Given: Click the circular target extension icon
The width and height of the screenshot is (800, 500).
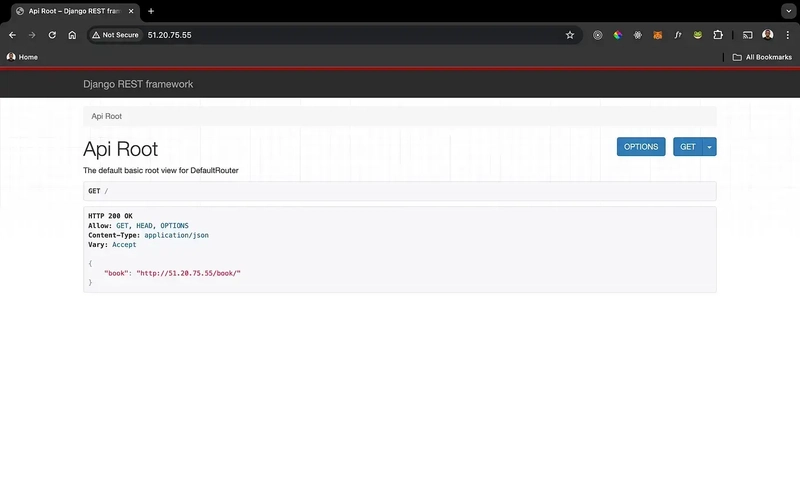Looking at the screenshot, I should (x=597, y=35).
